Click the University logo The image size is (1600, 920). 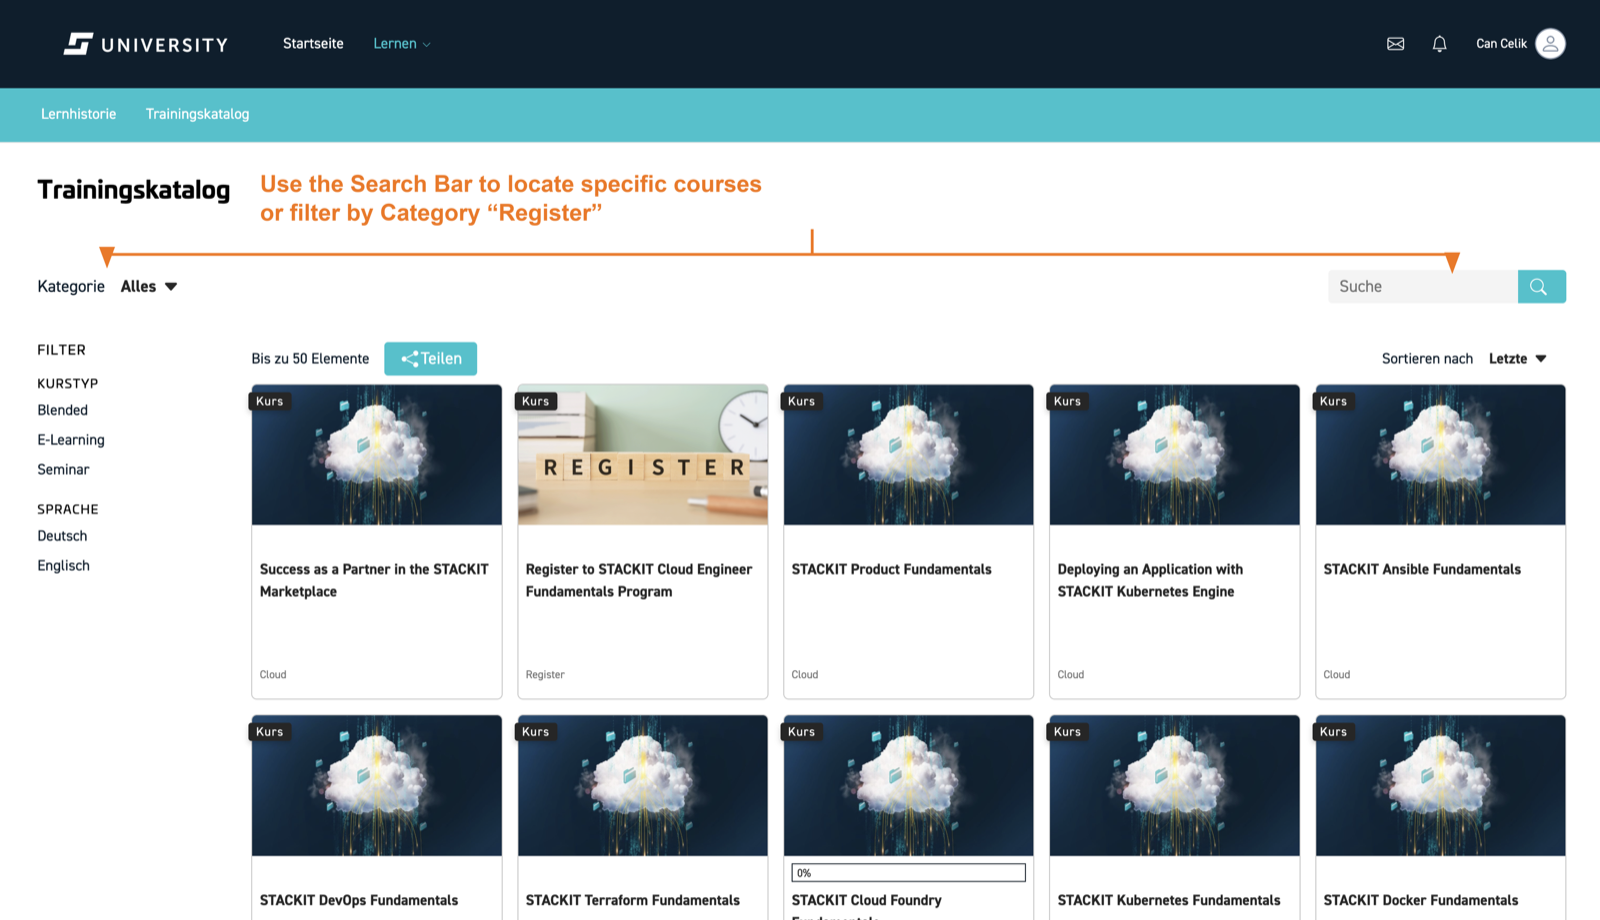click(146, 44)
